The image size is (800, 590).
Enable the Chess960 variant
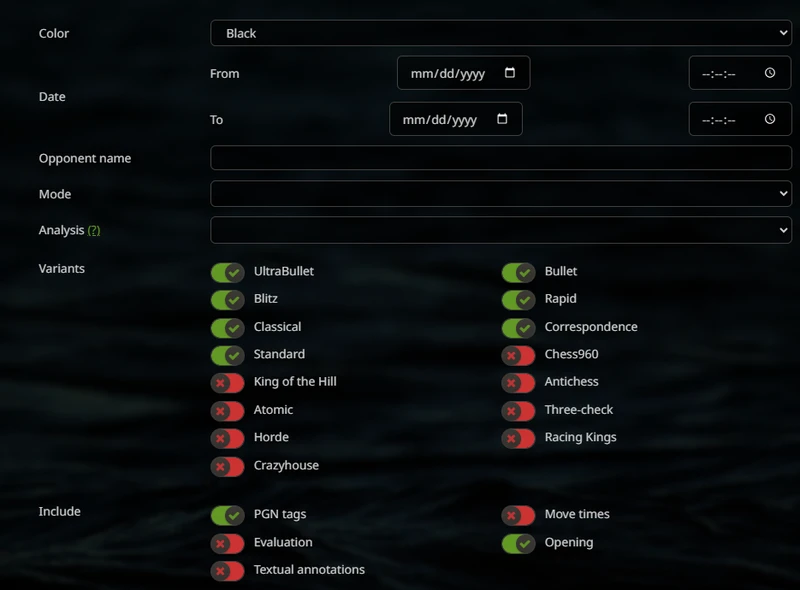(518, 355)
